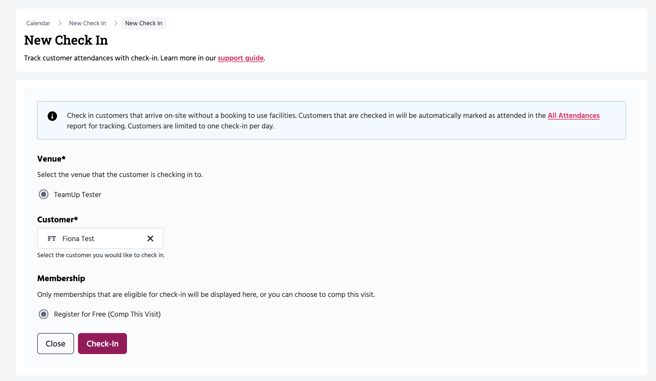Click the Close button
This screenshot has height=381, width=656.
click(55, 343)
